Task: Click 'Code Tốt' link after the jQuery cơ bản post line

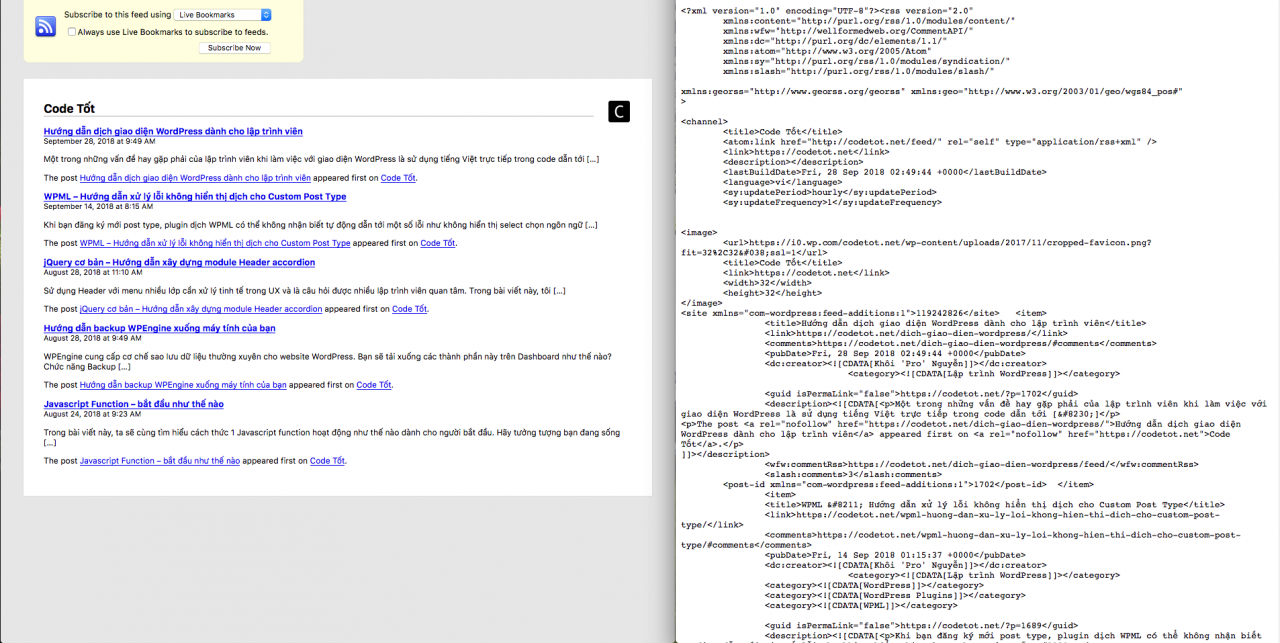Action: point(409,309)
